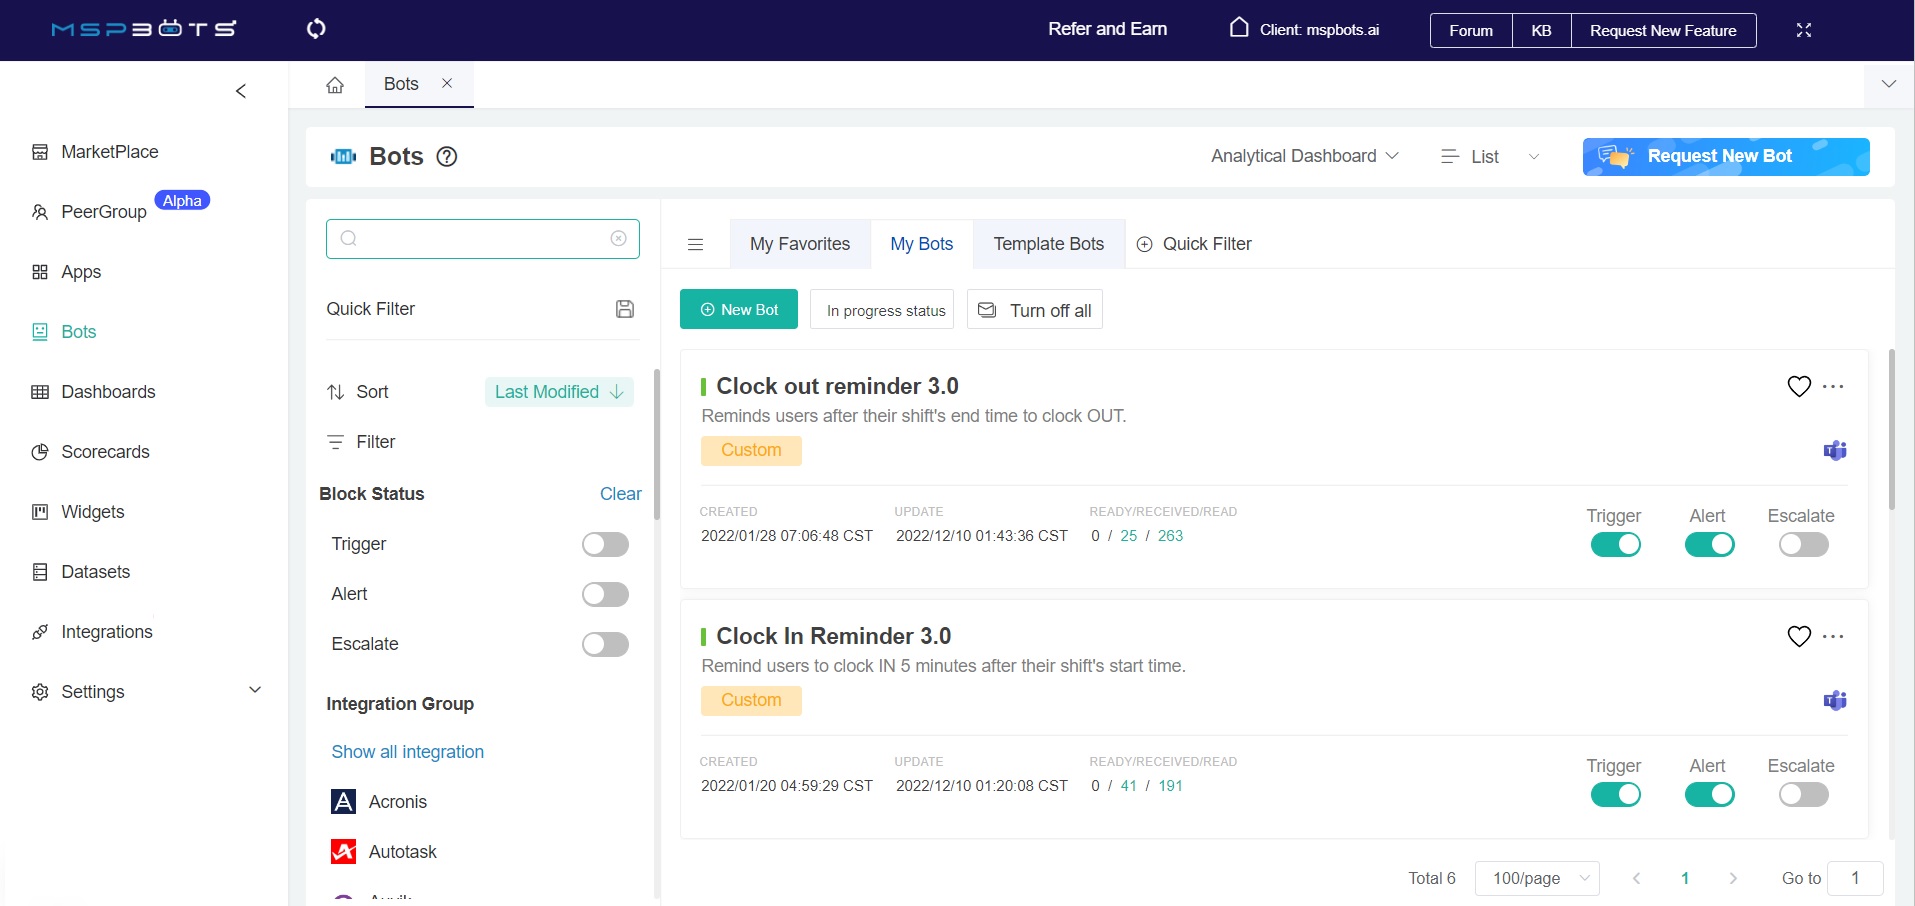Enable the Trigger block status filter
1915x906 pixels.
(605, 544)
